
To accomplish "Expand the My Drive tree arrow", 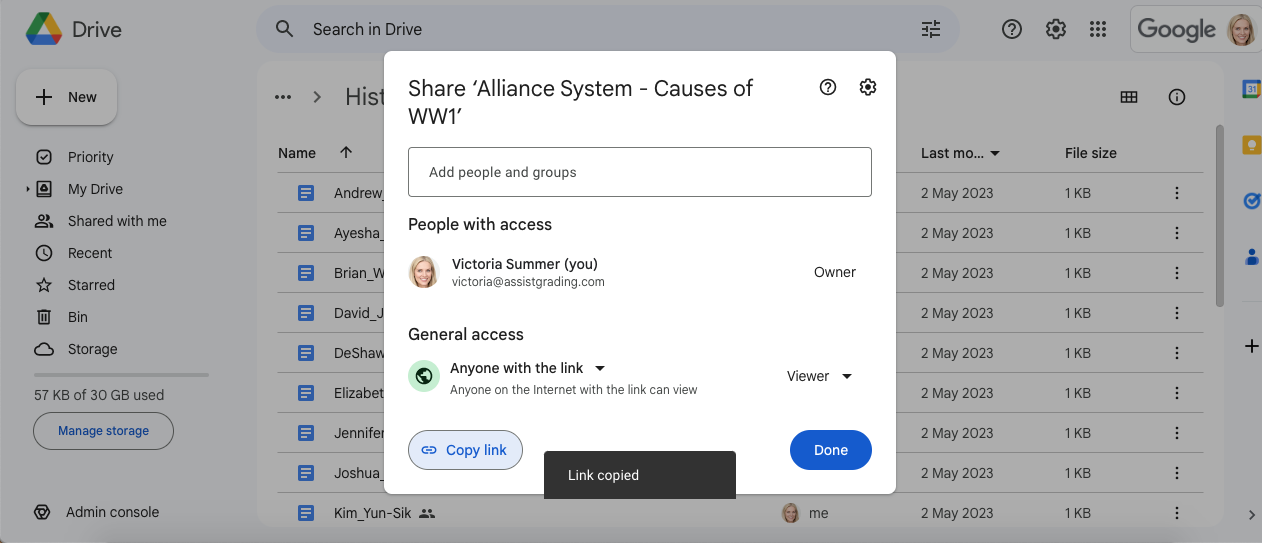I will [x=28, y=189].
